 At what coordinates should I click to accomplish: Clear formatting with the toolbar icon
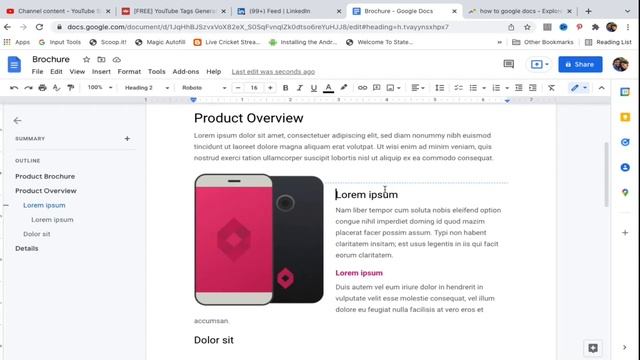(x=551, y=88)
